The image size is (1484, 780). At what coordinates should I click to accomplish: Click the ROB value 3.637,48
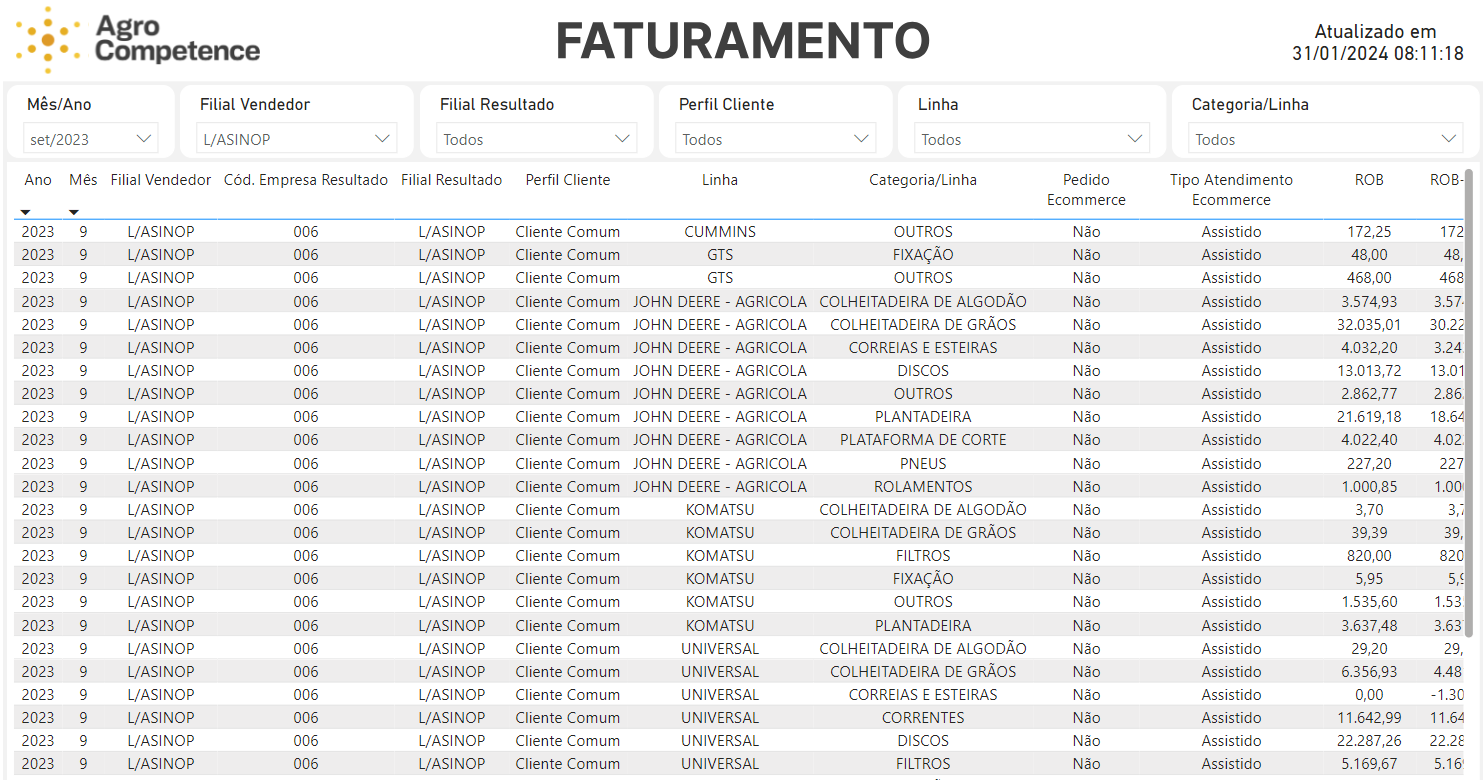pos(1369,626)
